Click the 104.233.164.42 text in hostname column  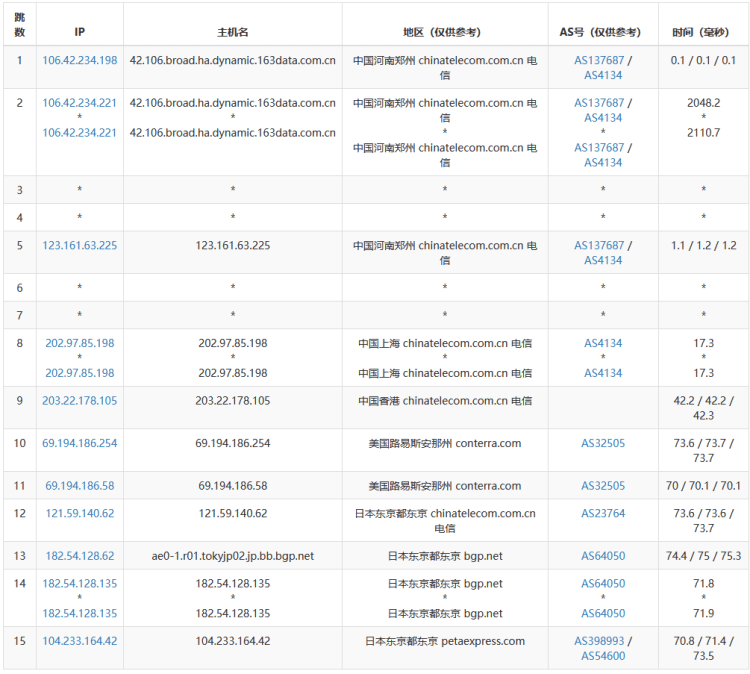coord(232,641)
